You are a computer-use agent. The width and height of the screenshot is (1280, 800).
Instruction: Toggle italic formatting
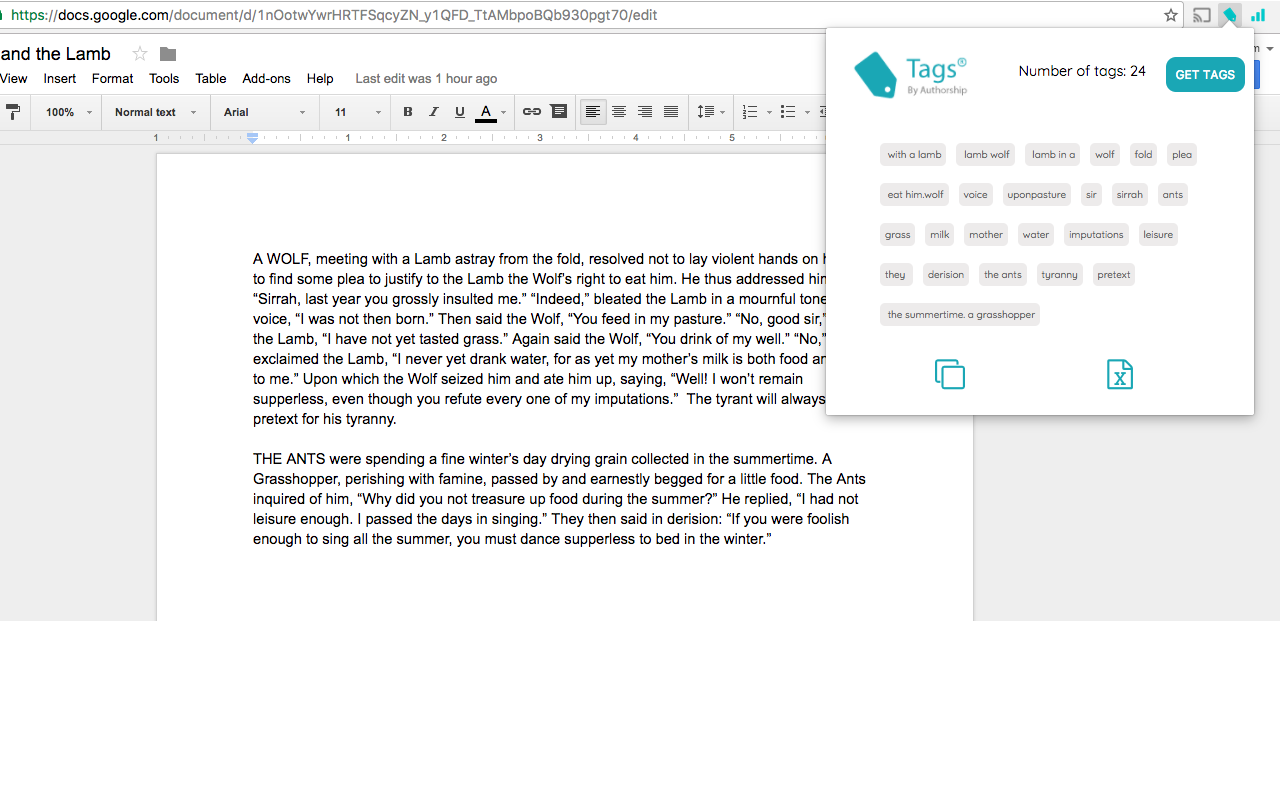tap(433, 112)
